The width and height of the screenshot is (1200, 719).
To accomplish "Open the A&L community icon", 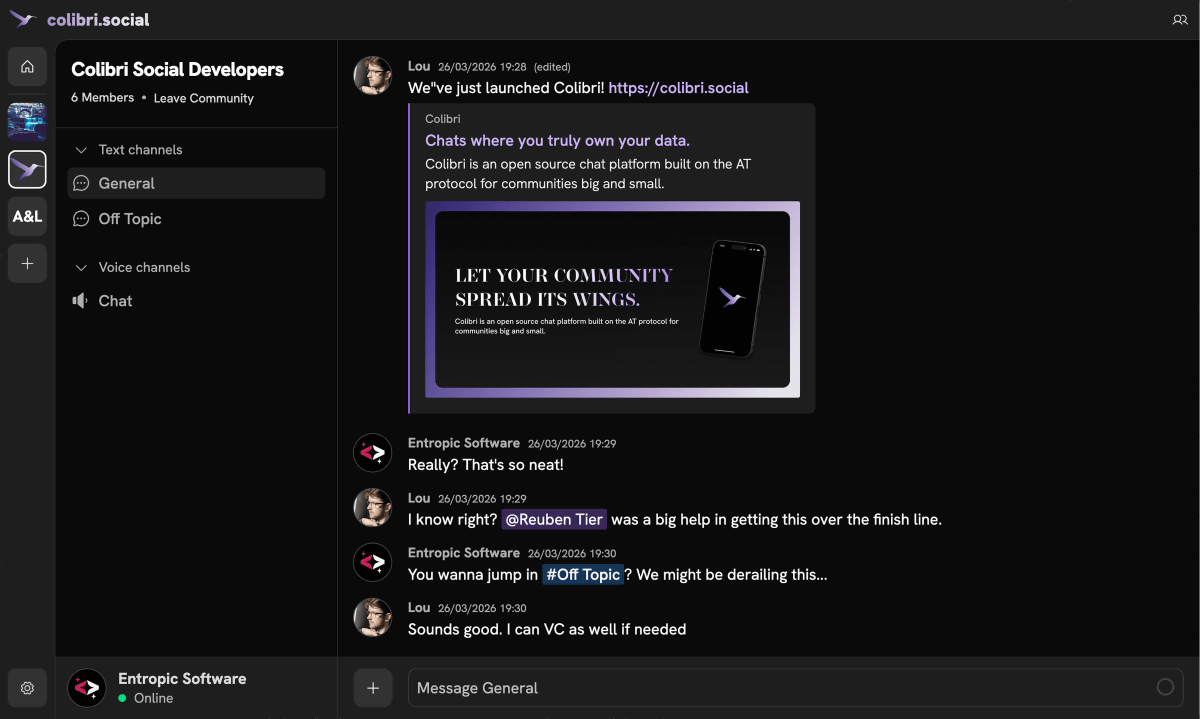I will point(27,216).
